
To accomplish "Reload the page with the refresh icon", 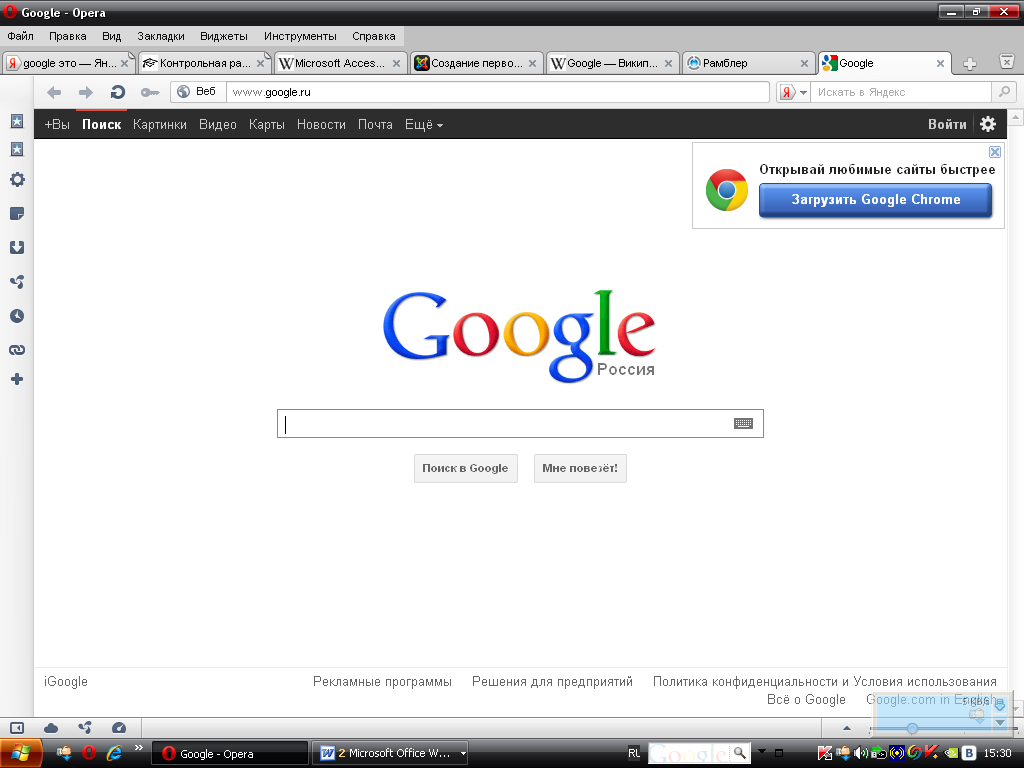I will click(x=118, y=92).
